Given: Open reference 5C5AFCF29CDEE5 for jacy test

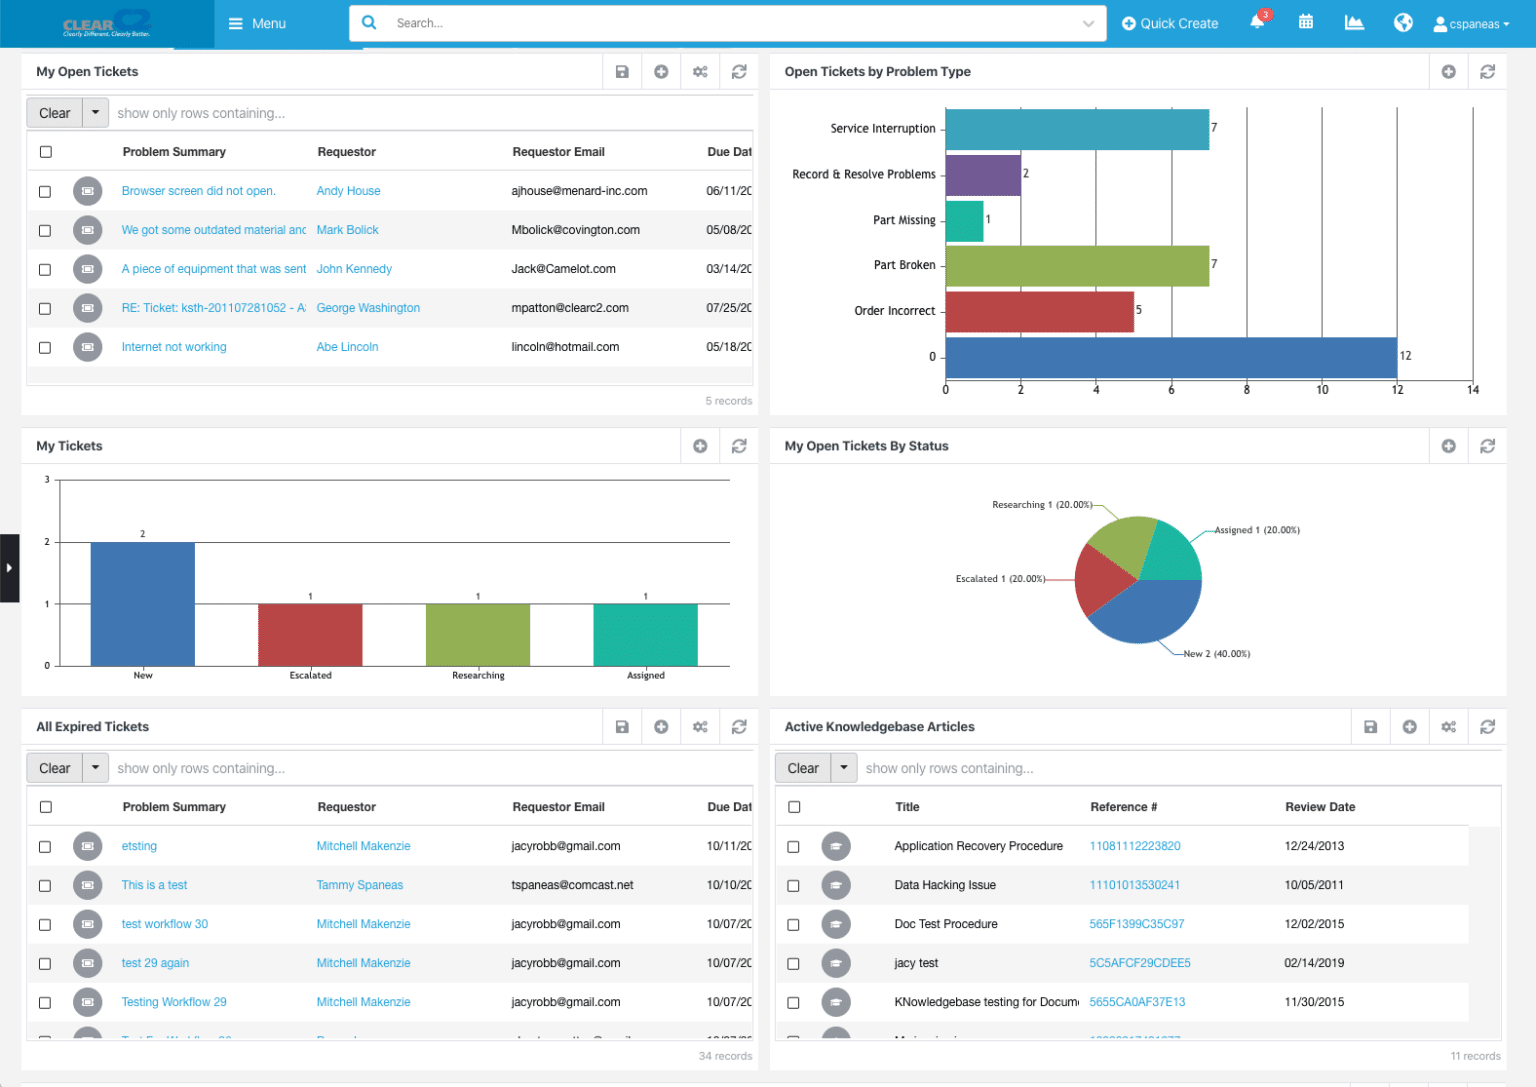Looking at the screenshot, I should point(1138,962).
